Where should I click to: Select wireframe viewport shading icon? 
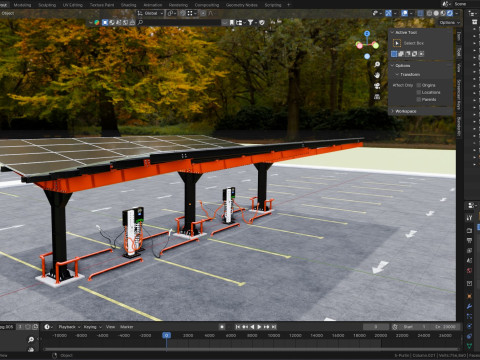(x=429, y=13)
